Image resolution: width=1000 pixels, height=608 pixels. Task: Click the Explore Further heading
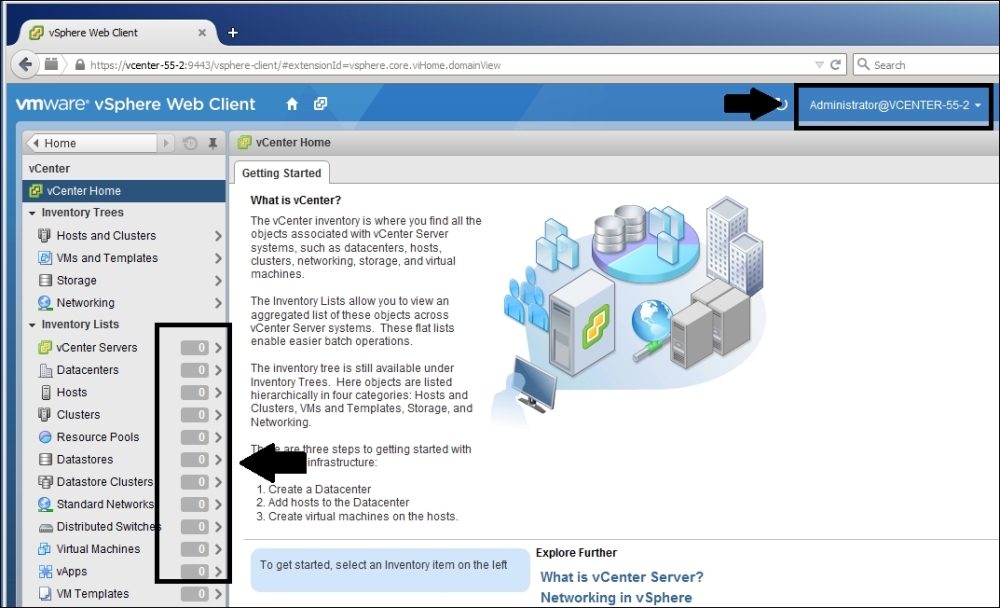[x=577, y=552]
